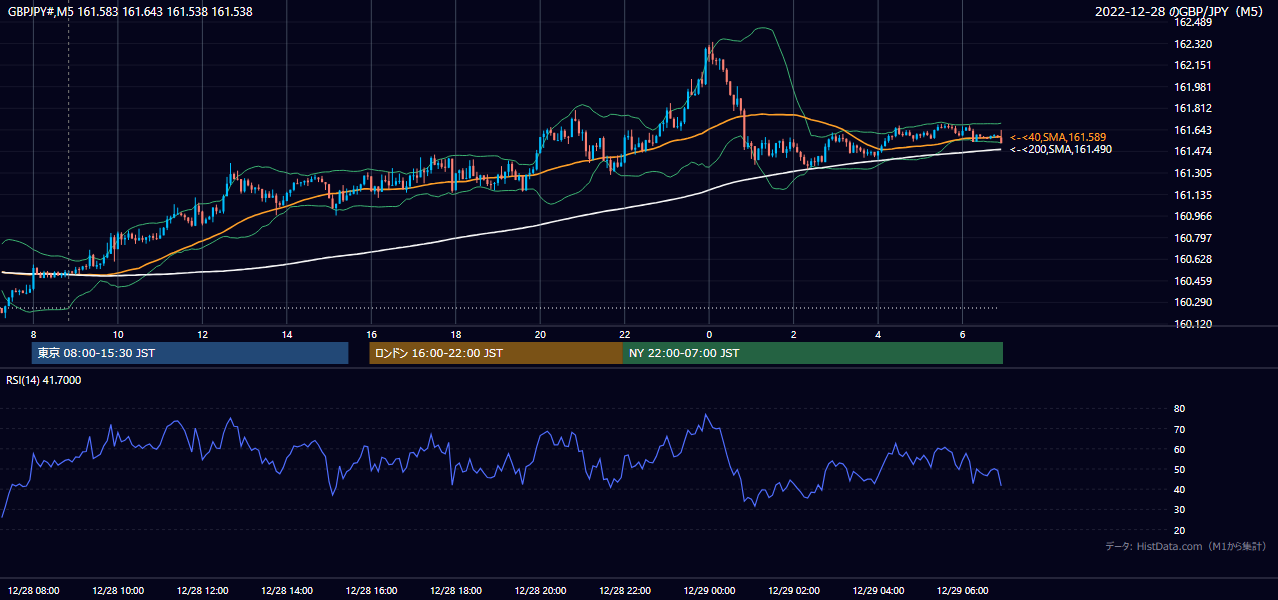1278x600 pixels.
Task: Click hour marker 6 below the price chart
Action: coord(962,334)
